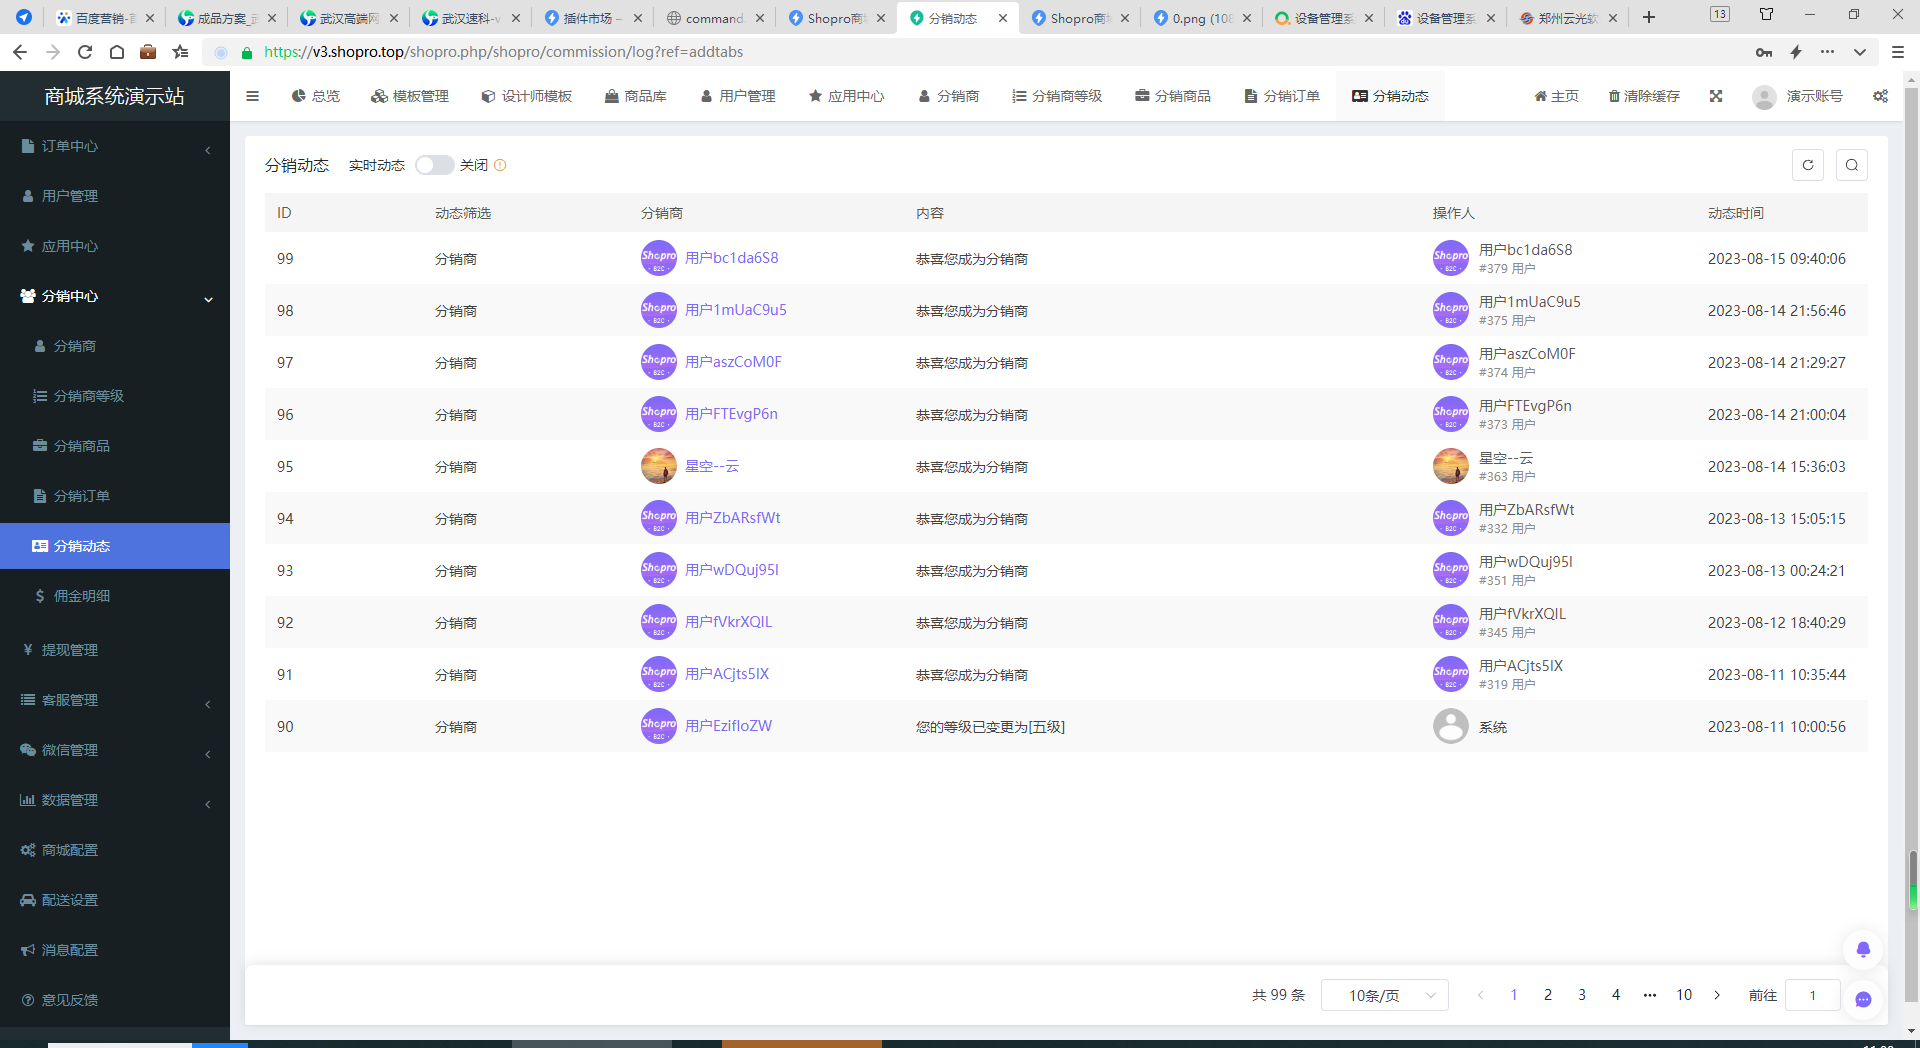Image resolution: width=1920 pixels, height=1048 pixels.
Task: Click the key password icon in address bar
Action: (1764, 52)
